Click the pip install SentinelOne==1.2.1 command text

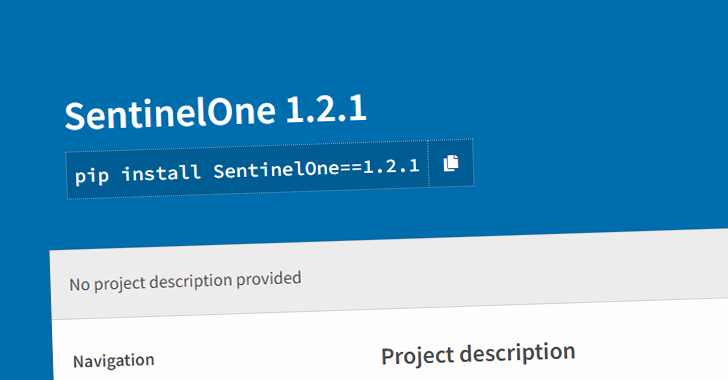click(247, 170)
